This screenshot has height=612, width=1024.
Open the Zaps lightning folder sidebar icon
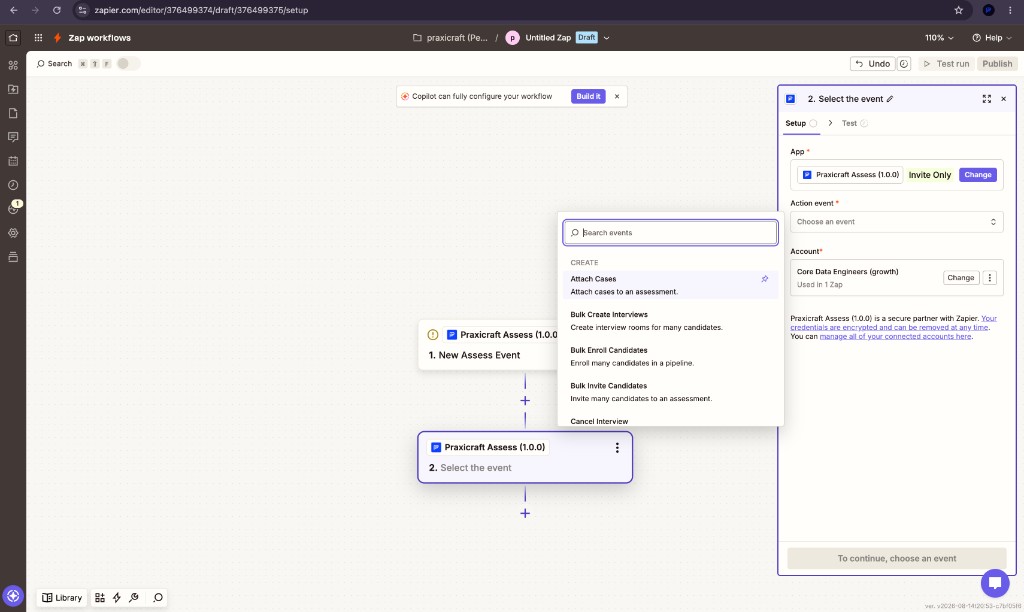pyautogui.click(x=13, y=89)
